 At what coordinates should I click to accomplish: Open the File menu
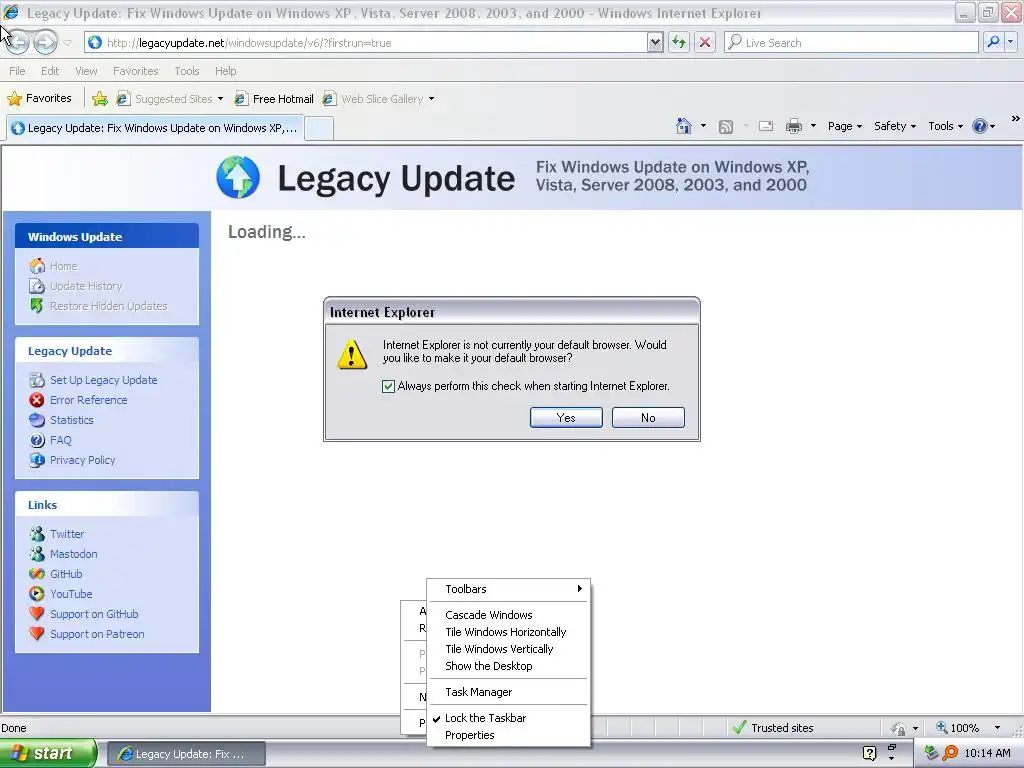pyautogui.click(x=18, y=71)
